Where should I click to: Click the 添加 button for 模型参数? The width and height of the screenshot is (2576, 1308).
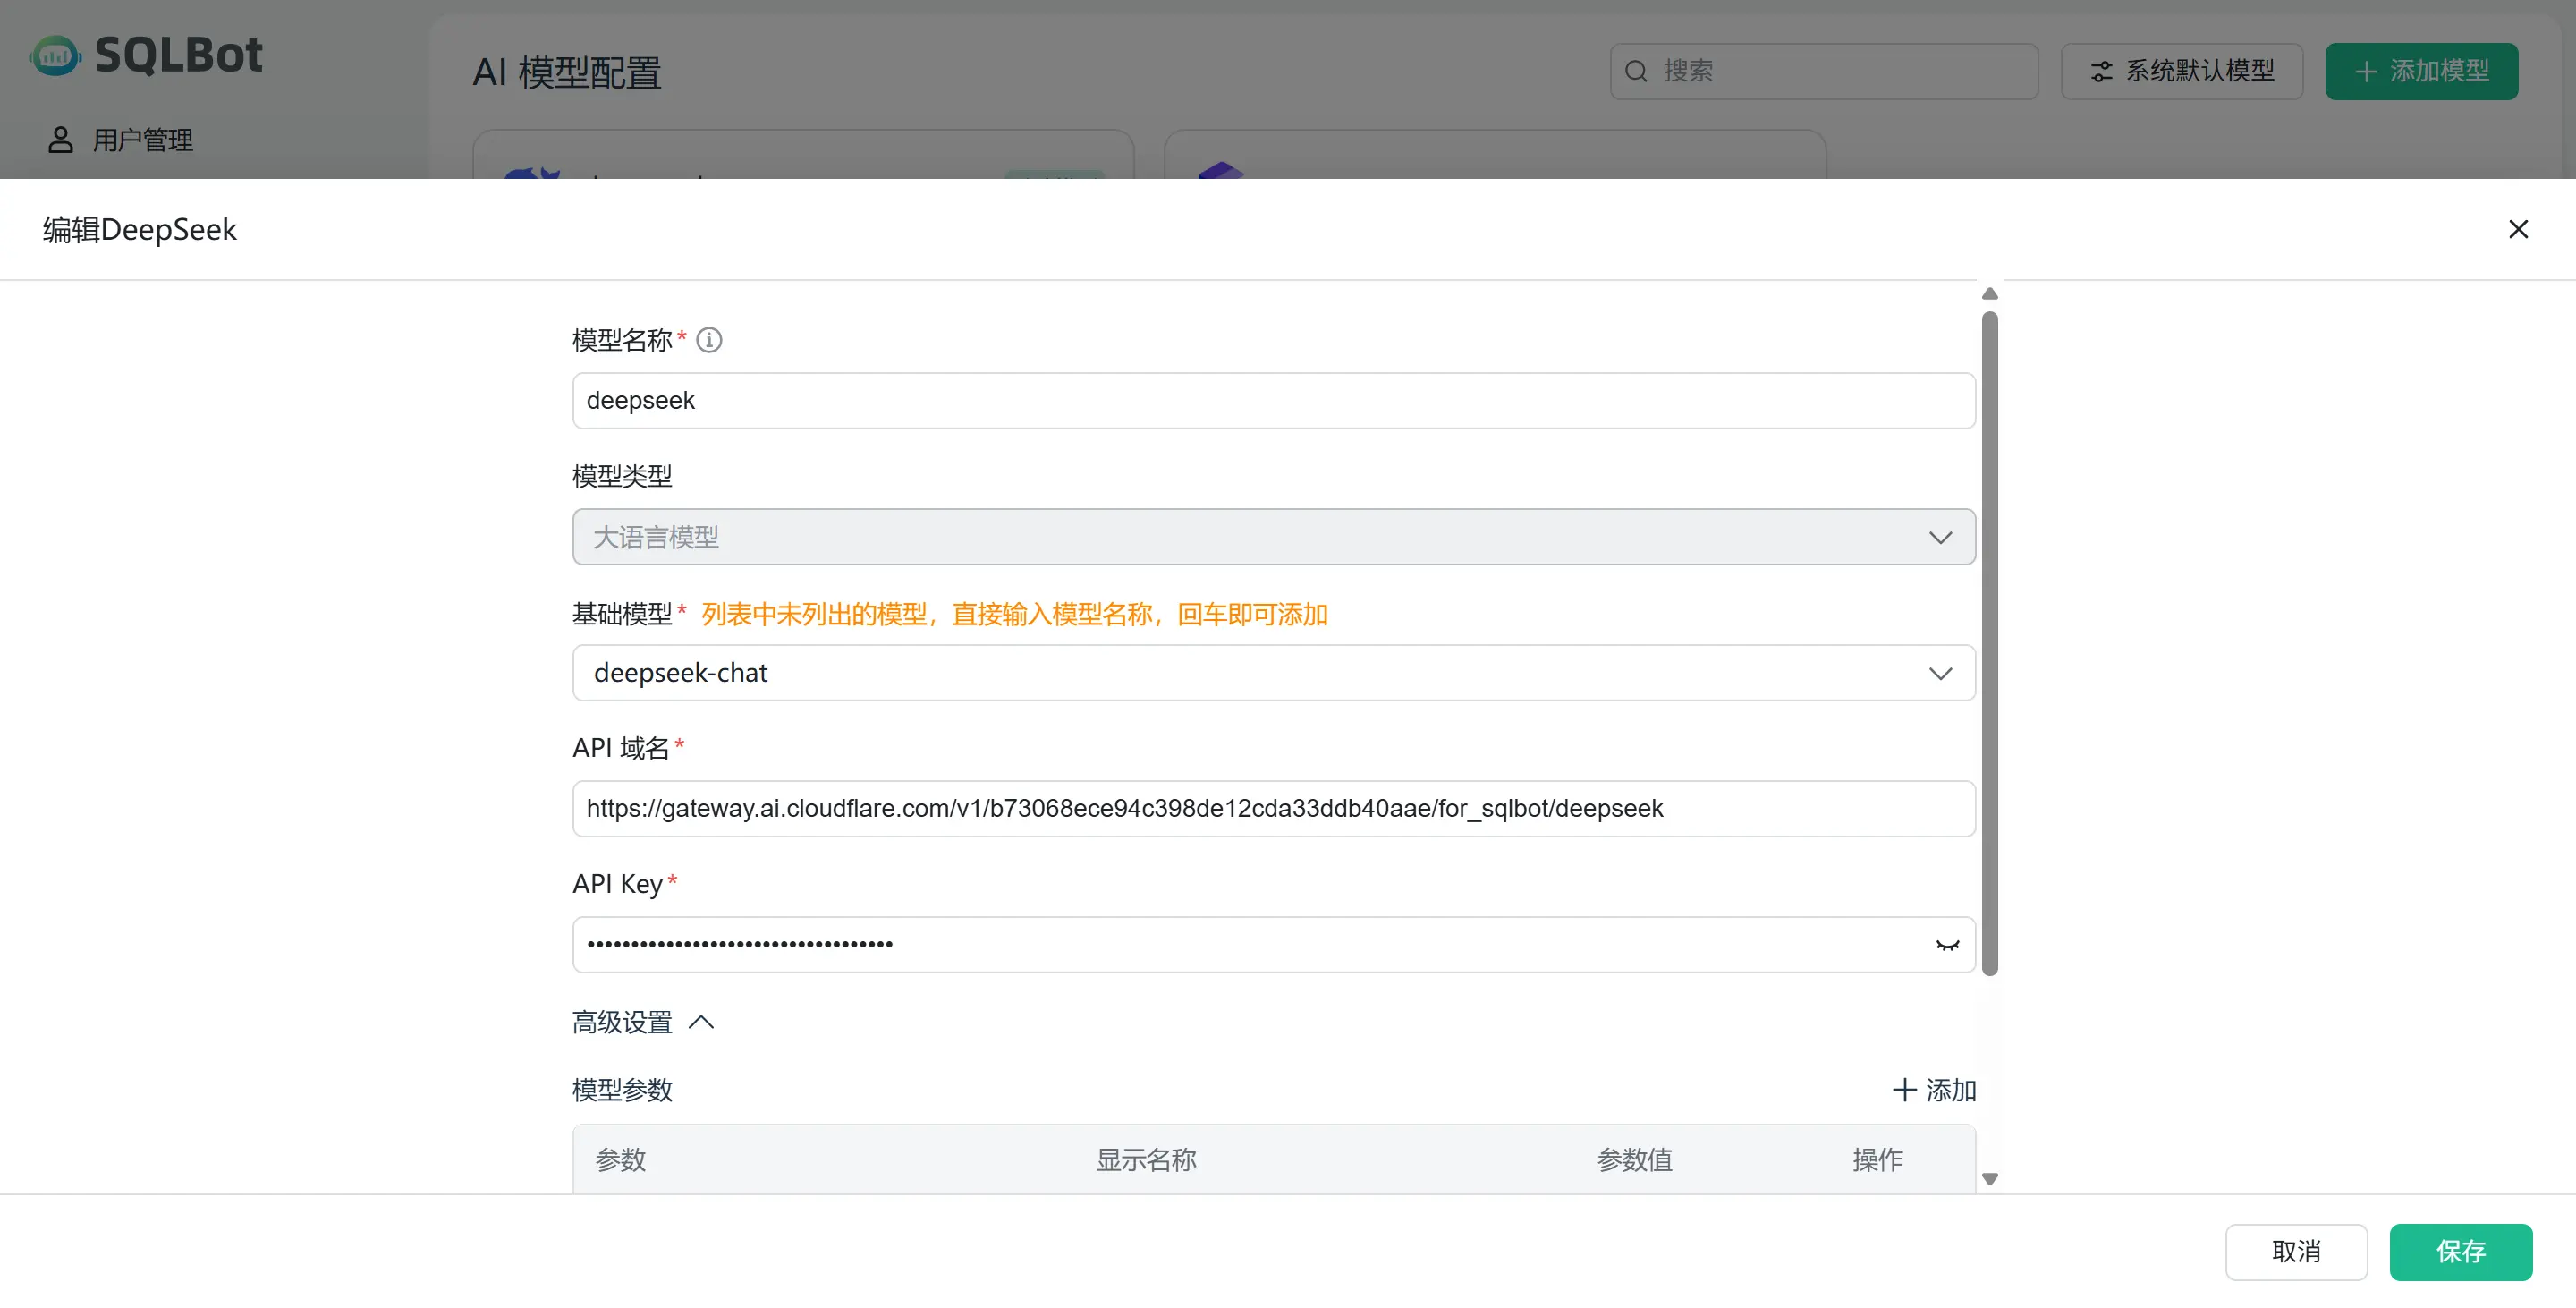coord(1934,1090)
